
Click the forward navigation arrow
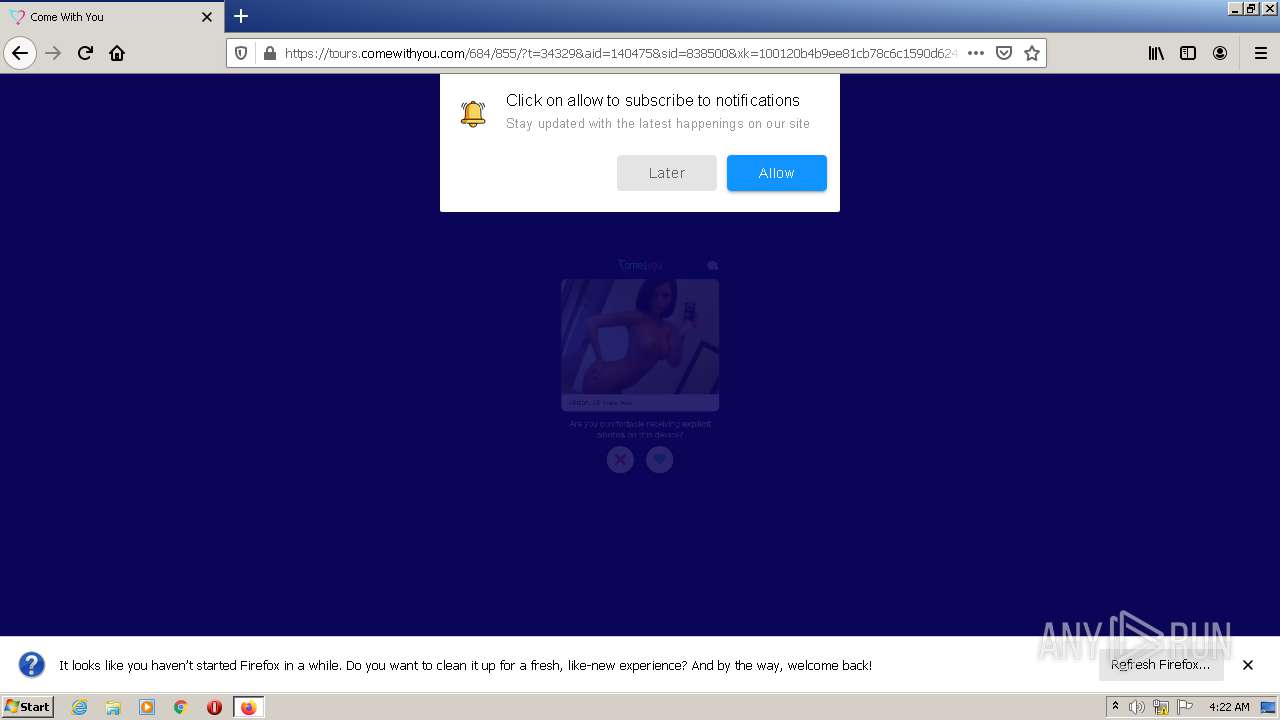pos(54,53)
